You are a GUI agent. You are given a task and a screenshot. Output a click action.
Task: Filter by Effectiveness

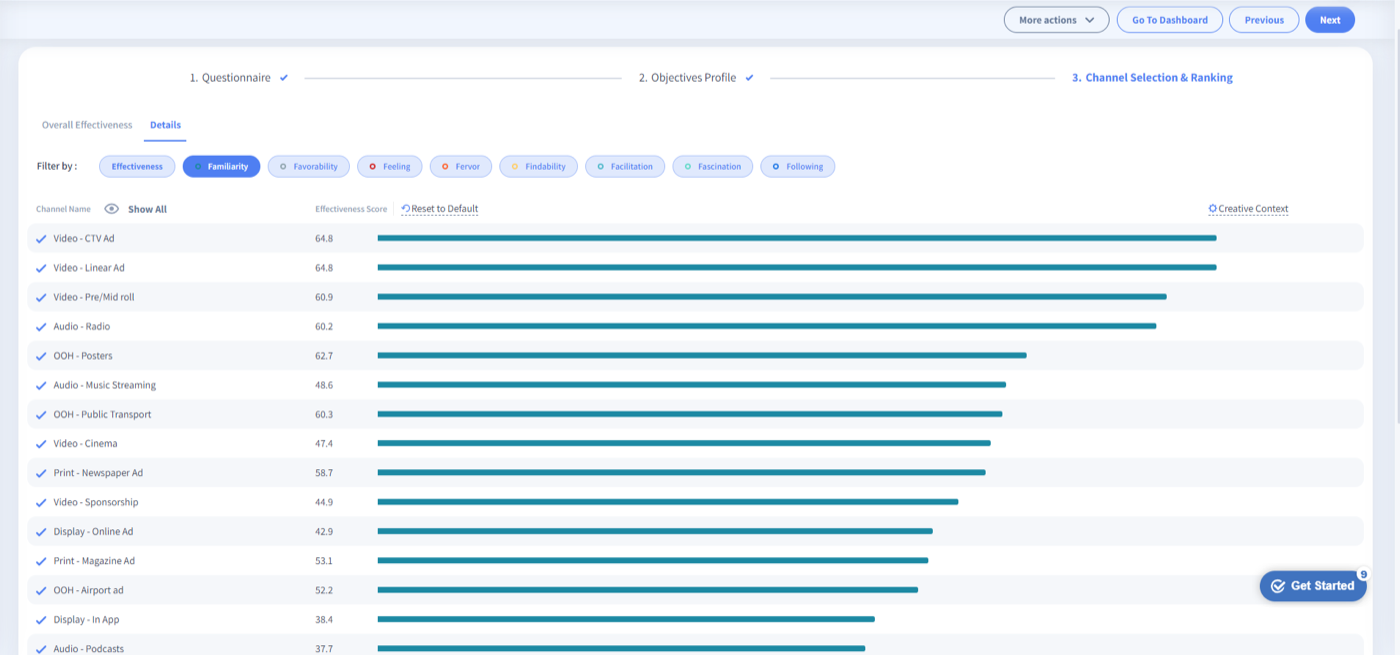click(137, 166)
